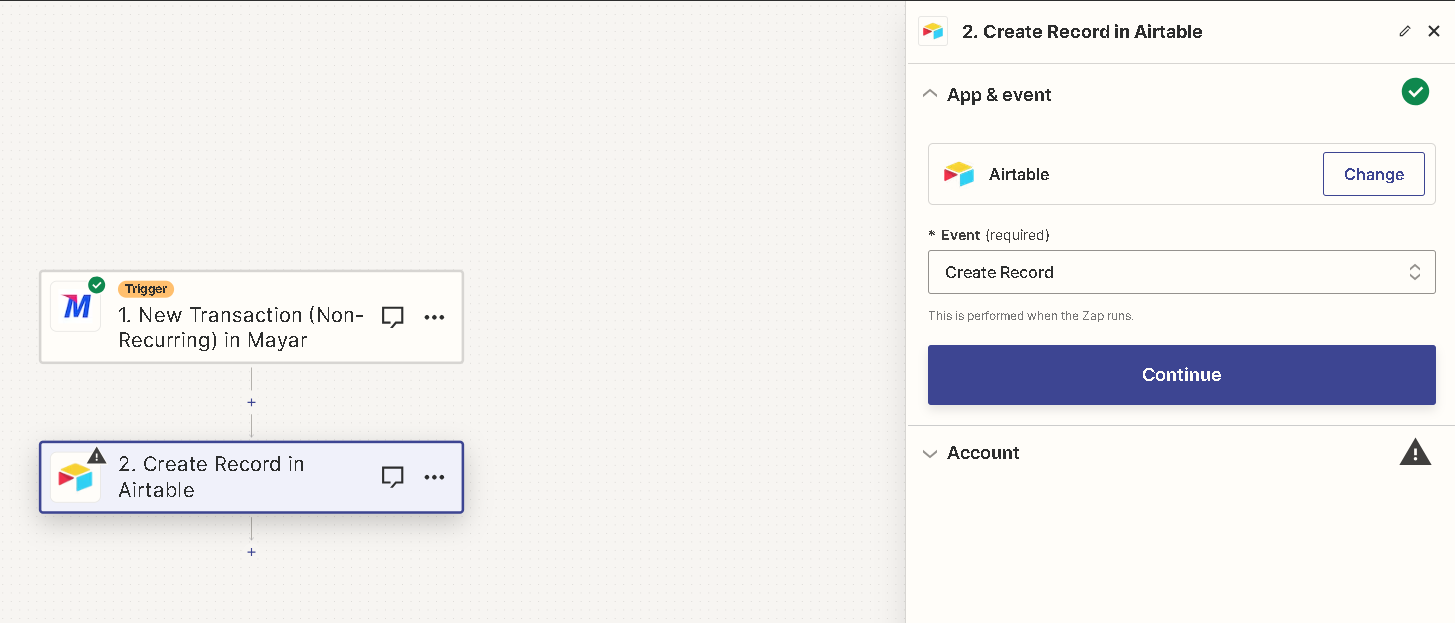Image resolution: width=1455 pixels, height=623 pixels.
Task: Select the New Transaction in Mayar trigger step
Action: pyautogui.click(x=251, y=317)
